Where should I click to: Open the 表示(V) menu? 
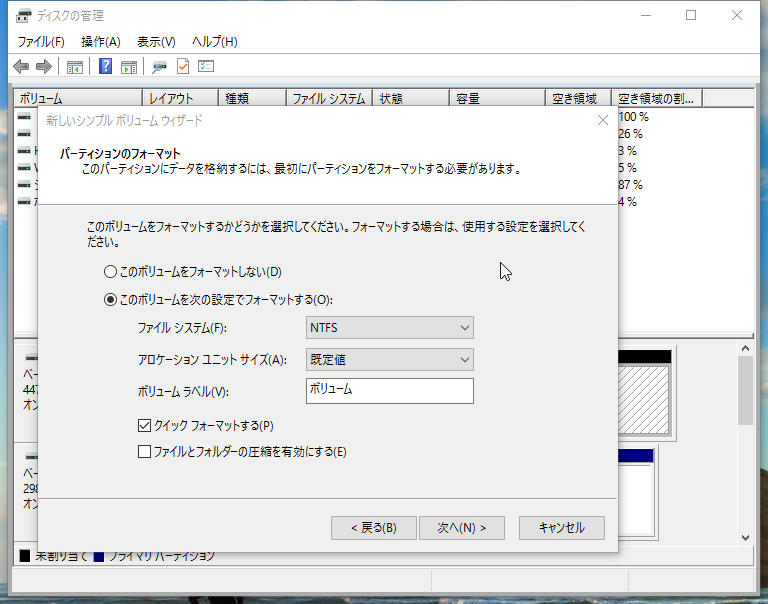click(x=156, y=42)
